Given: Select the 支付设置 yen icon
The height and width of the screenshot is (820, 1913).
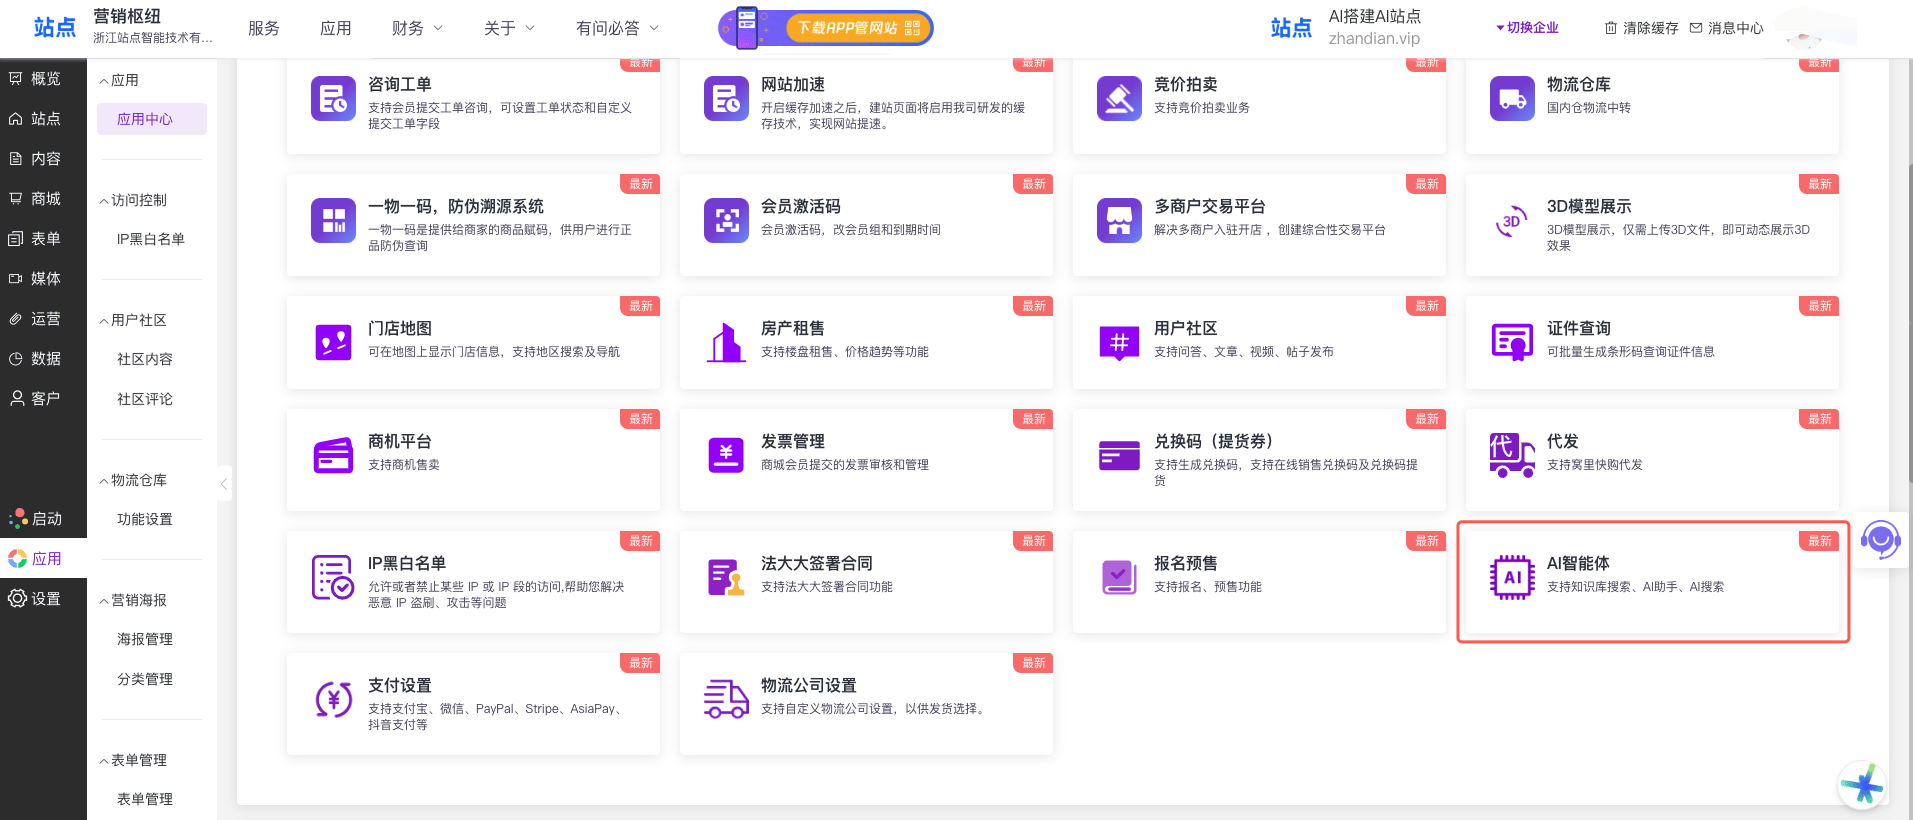Looking at the screenshot, I should [333, 699].
